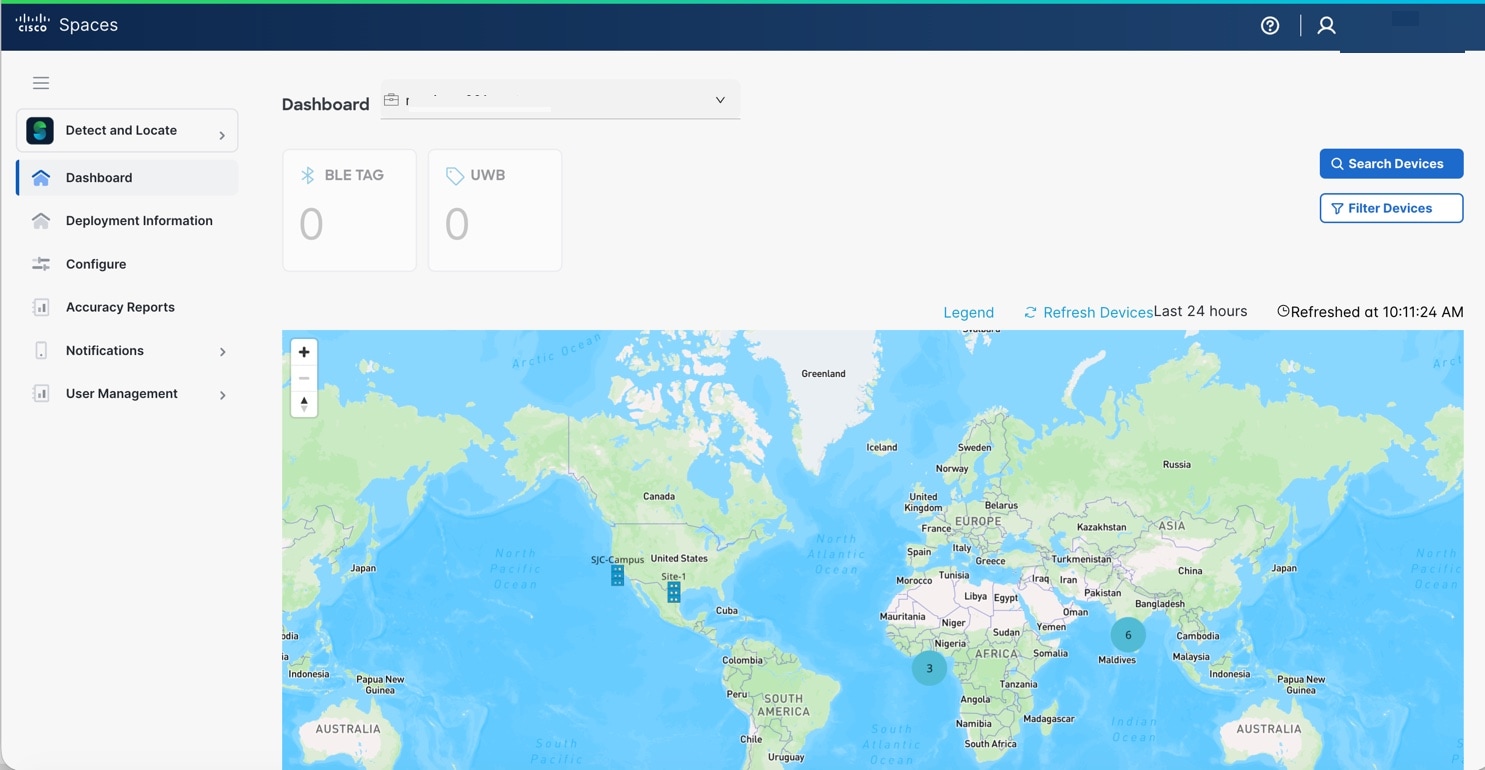Open the cluster of 6 near Maldives
Screen dimensions: 1485x770
pos(1128,635)
